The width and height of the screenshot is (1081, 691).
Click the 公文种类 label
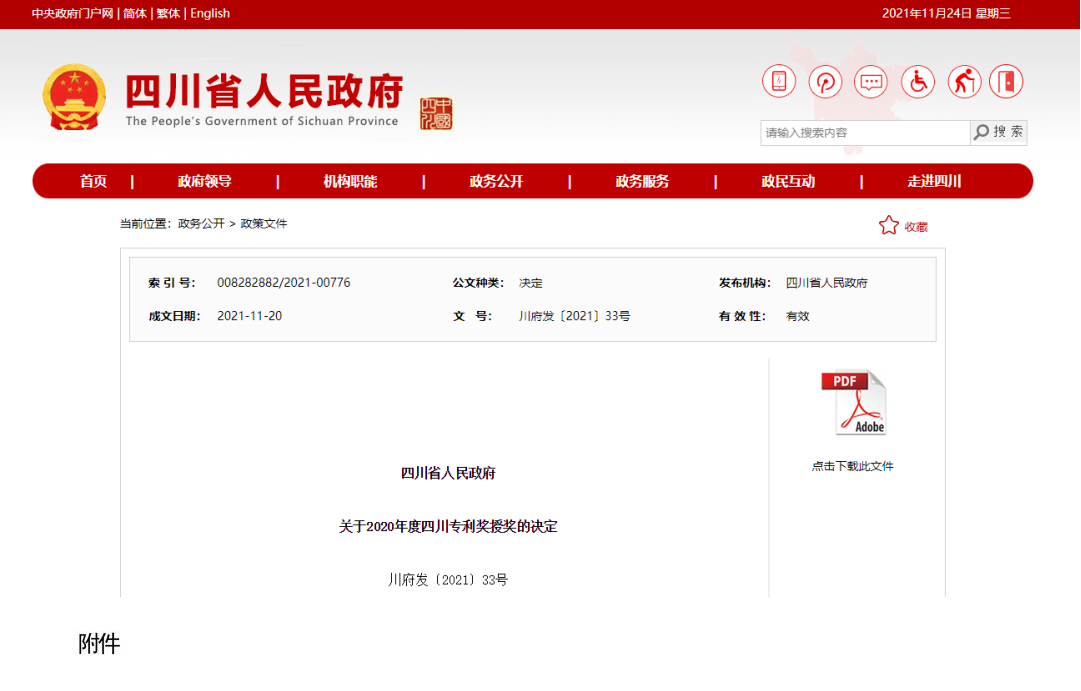[x=478, y=283]
